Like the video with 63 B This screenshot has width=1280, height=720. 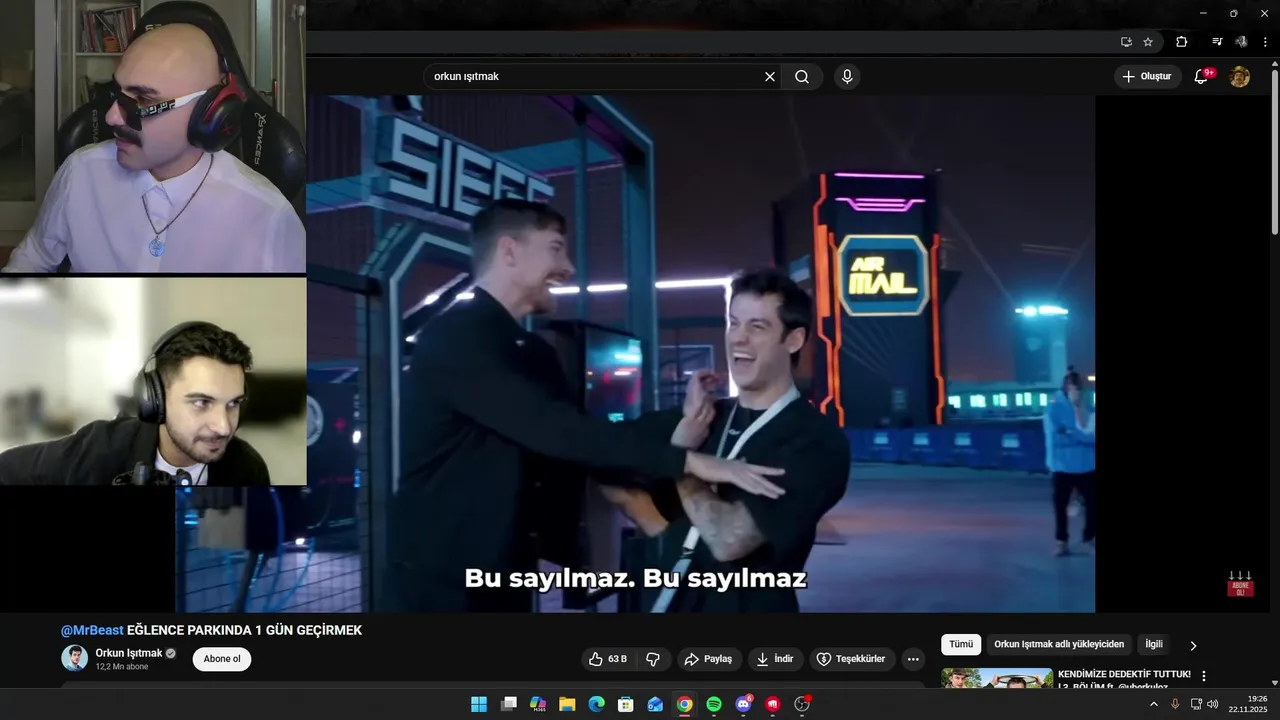click(609, 659)
